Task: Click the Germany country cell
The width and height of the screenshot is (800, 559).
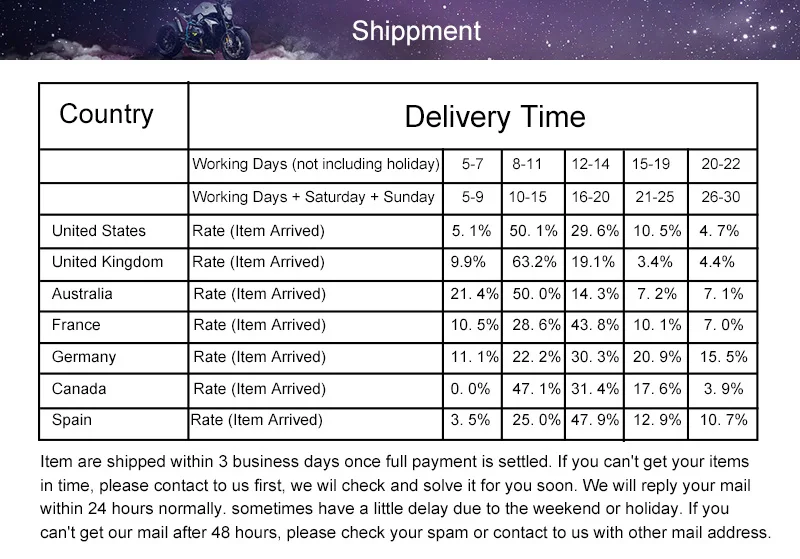Action: [113, 358]
